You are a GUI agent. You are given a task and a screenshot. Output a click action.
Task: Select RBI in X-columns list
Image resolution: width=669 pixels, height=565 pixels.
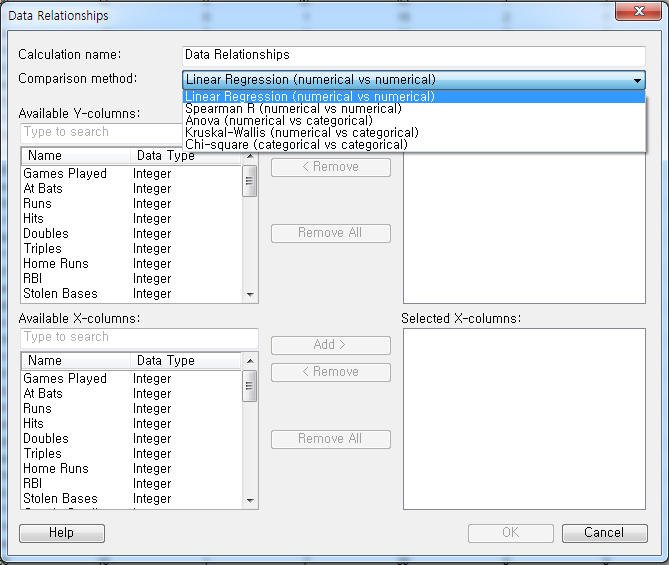131,483
